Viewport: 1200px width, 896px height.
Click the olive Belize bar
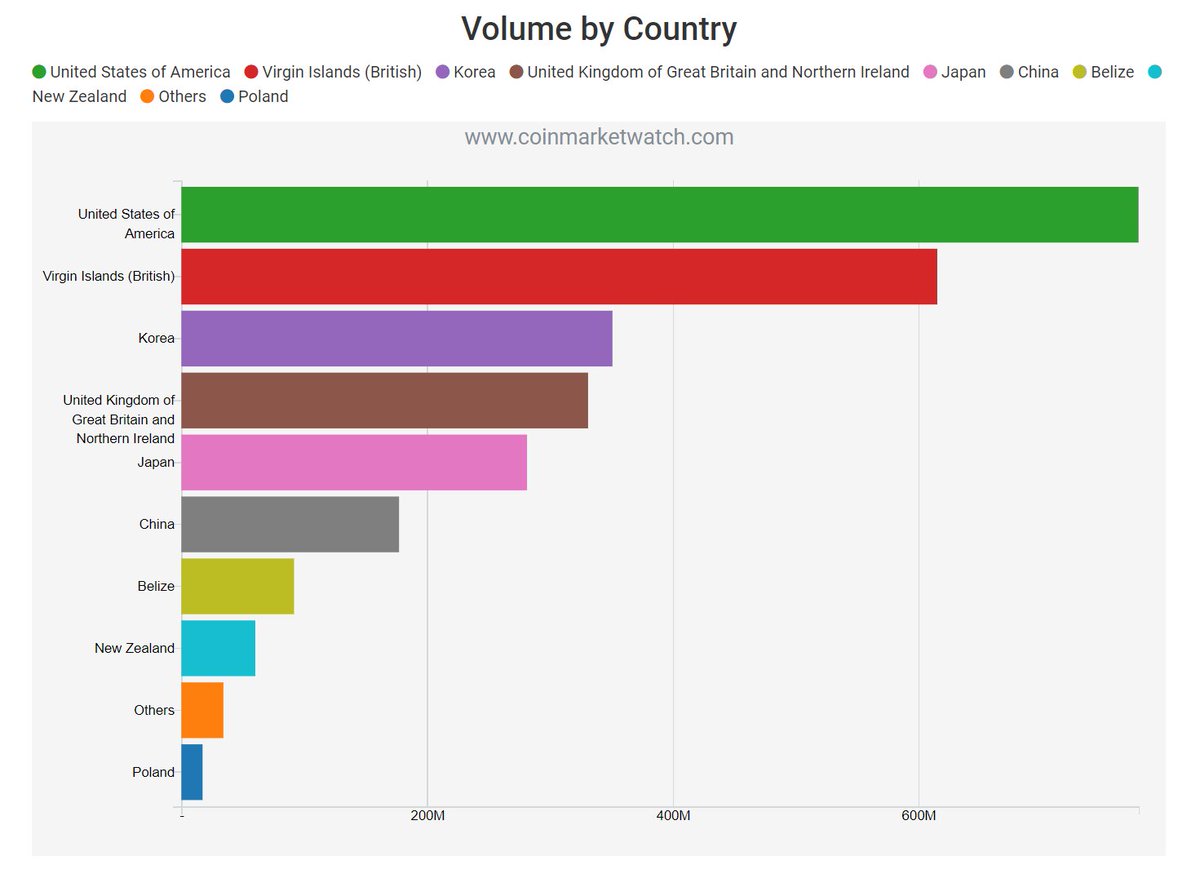(x=238, y=586)
